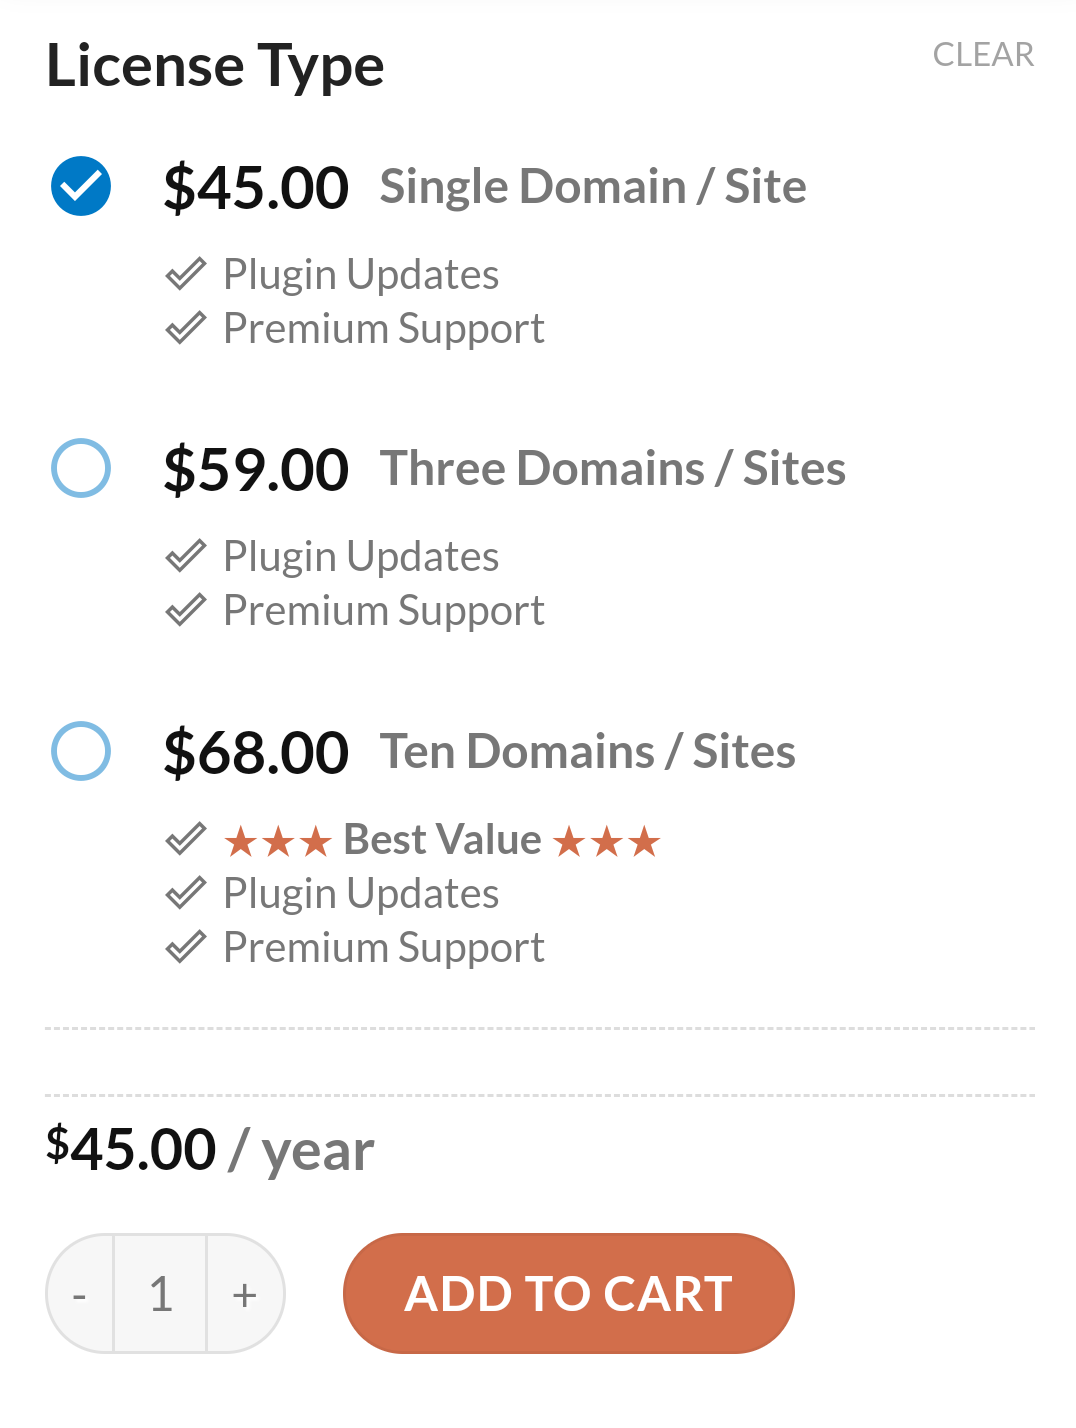1076x1428 pixels.
Task: Click the stars right of Best Value
Action: point(607,842)
